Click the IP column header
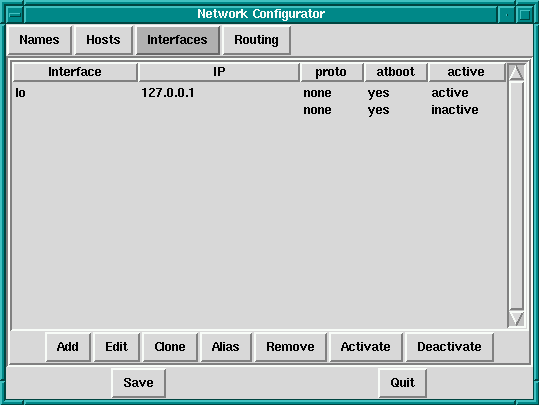This screenshot has height=405, width=539. pos(219,72)
